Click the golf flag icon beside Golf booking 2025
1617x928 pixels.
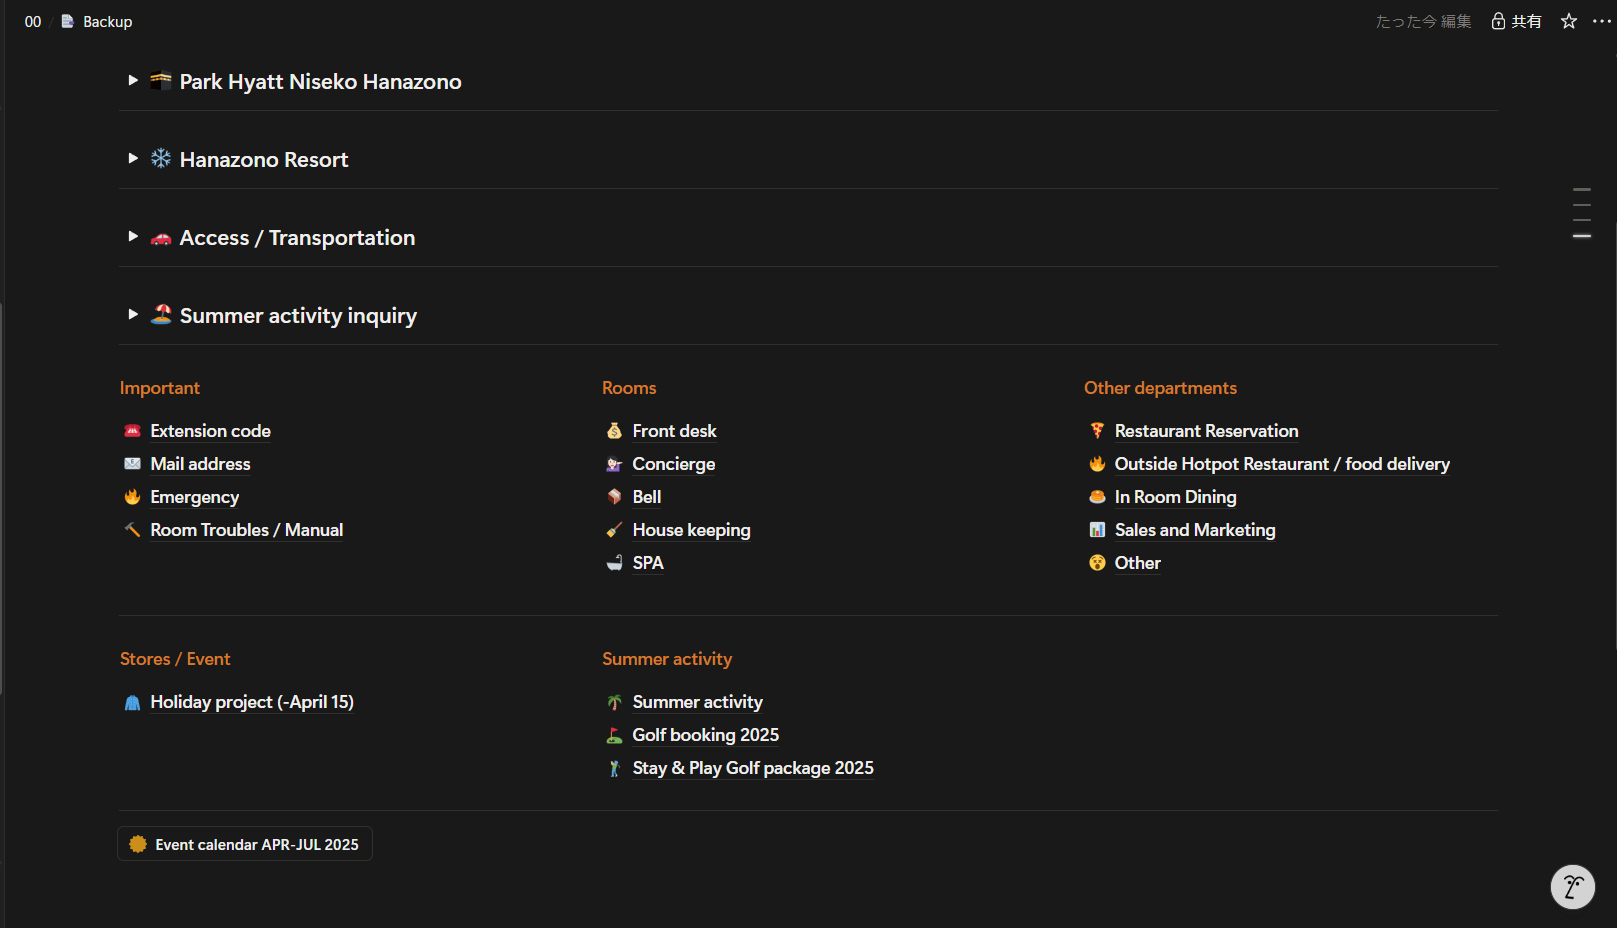[x=614, y=735]
